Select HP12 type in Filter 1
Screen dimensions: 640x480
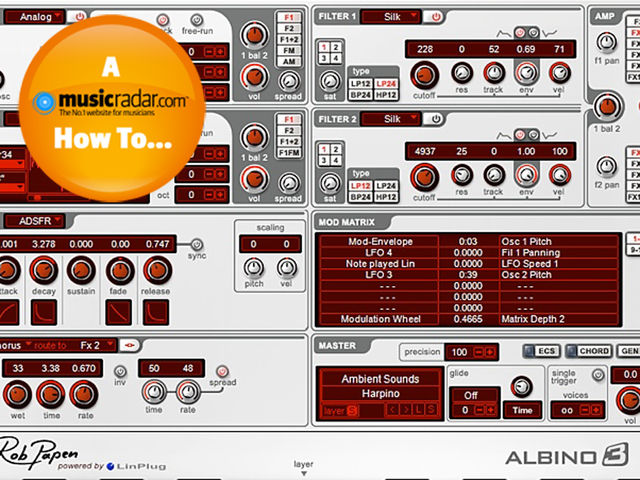386,95
